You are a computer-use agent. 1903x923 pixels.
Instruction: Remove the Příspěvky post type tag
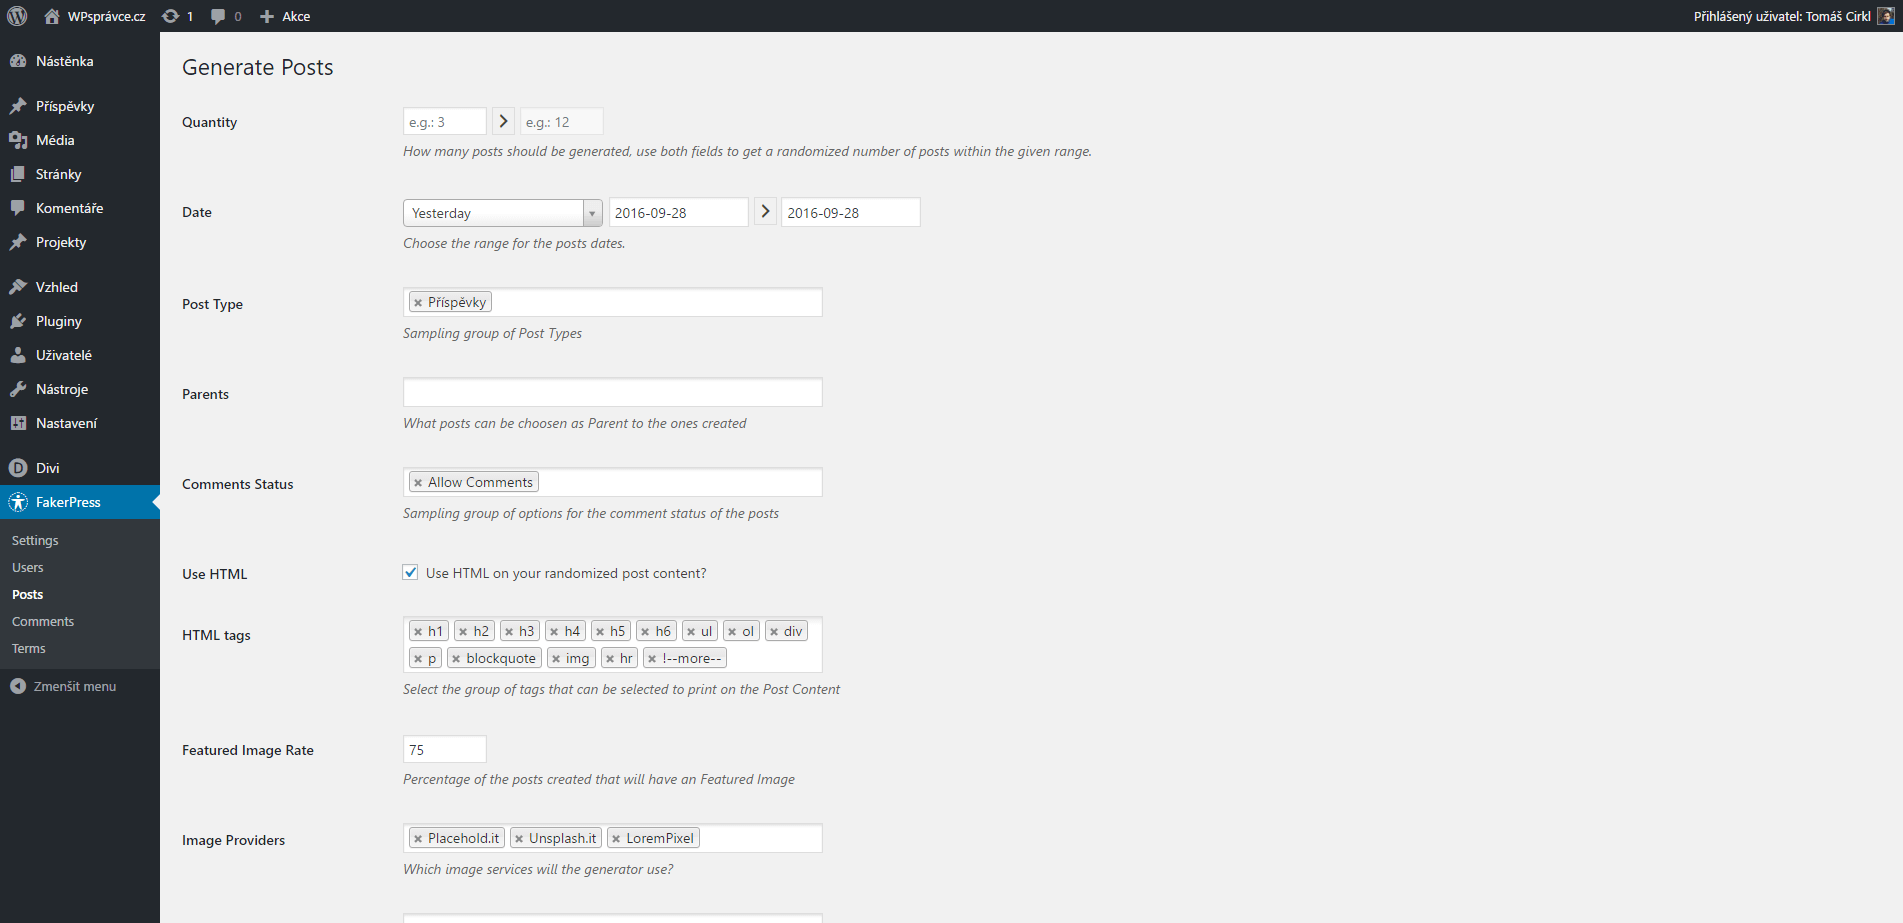tap(418, 303)
